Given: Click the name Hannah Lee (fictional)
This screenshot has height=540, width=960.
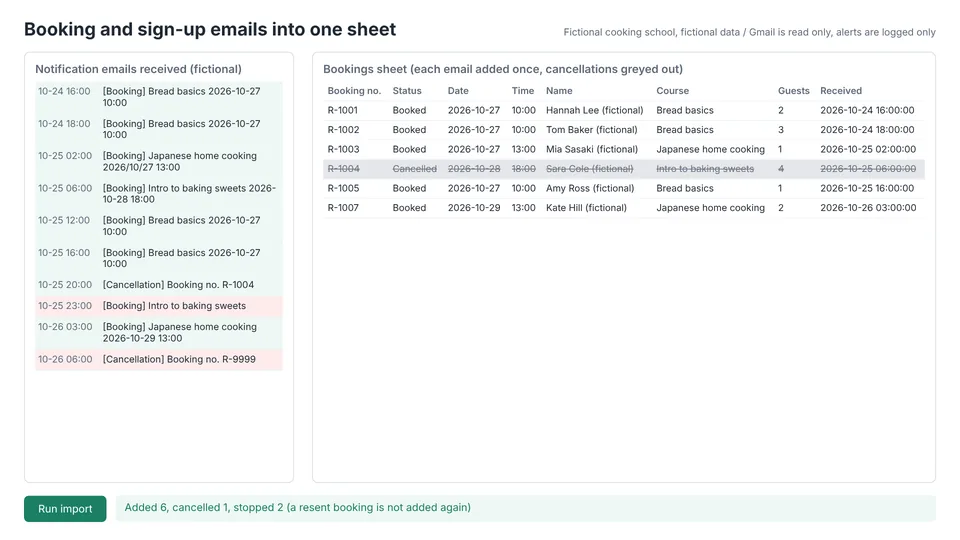Looking at the screenshot, I should coord(594,110).
